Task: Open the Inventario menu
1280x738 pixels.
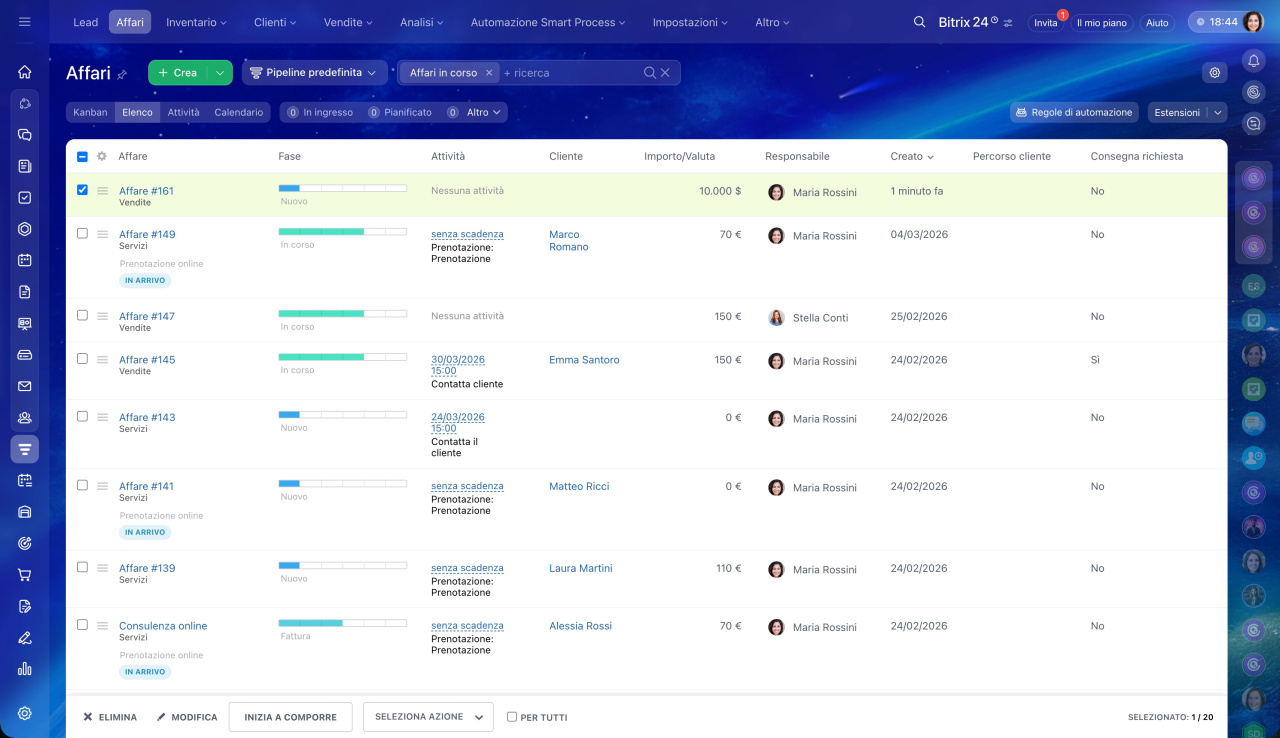Action: pos(196,22)
